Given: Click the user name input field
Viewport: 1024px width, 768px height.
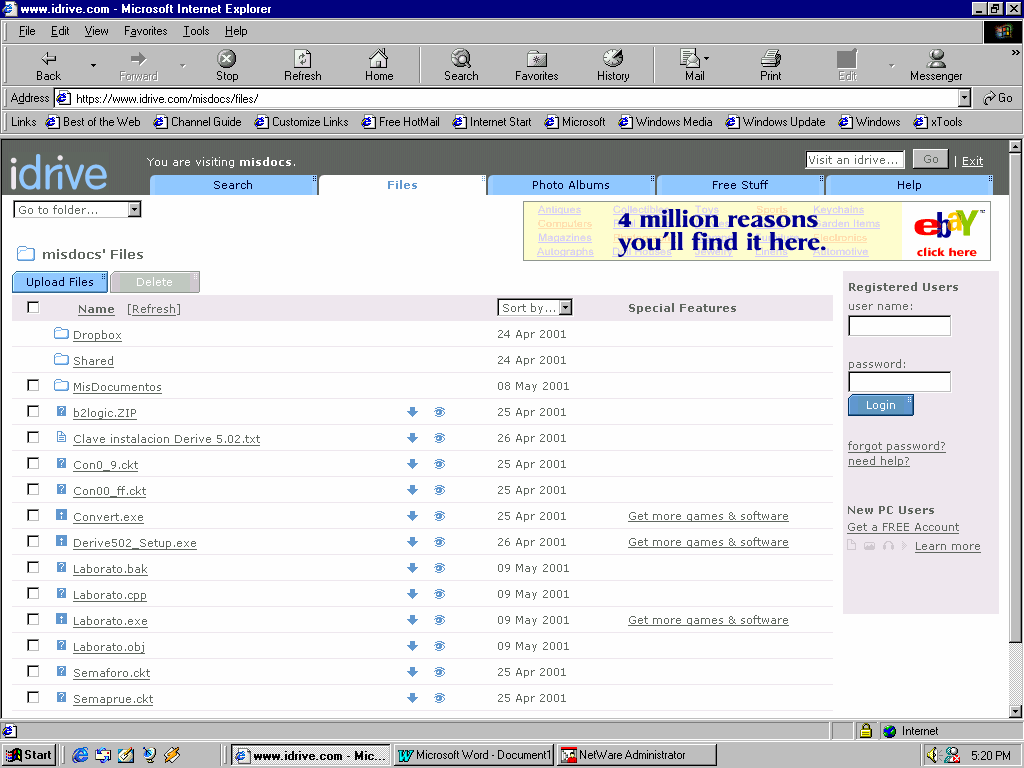Looking at the screenshot, I should click(x=899, y=326).
